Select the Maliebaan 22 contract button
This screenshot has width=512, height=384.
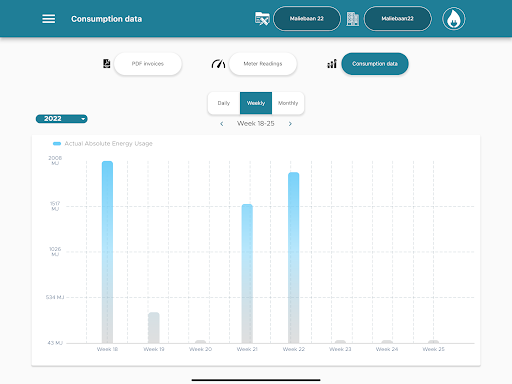click(307, 19)
